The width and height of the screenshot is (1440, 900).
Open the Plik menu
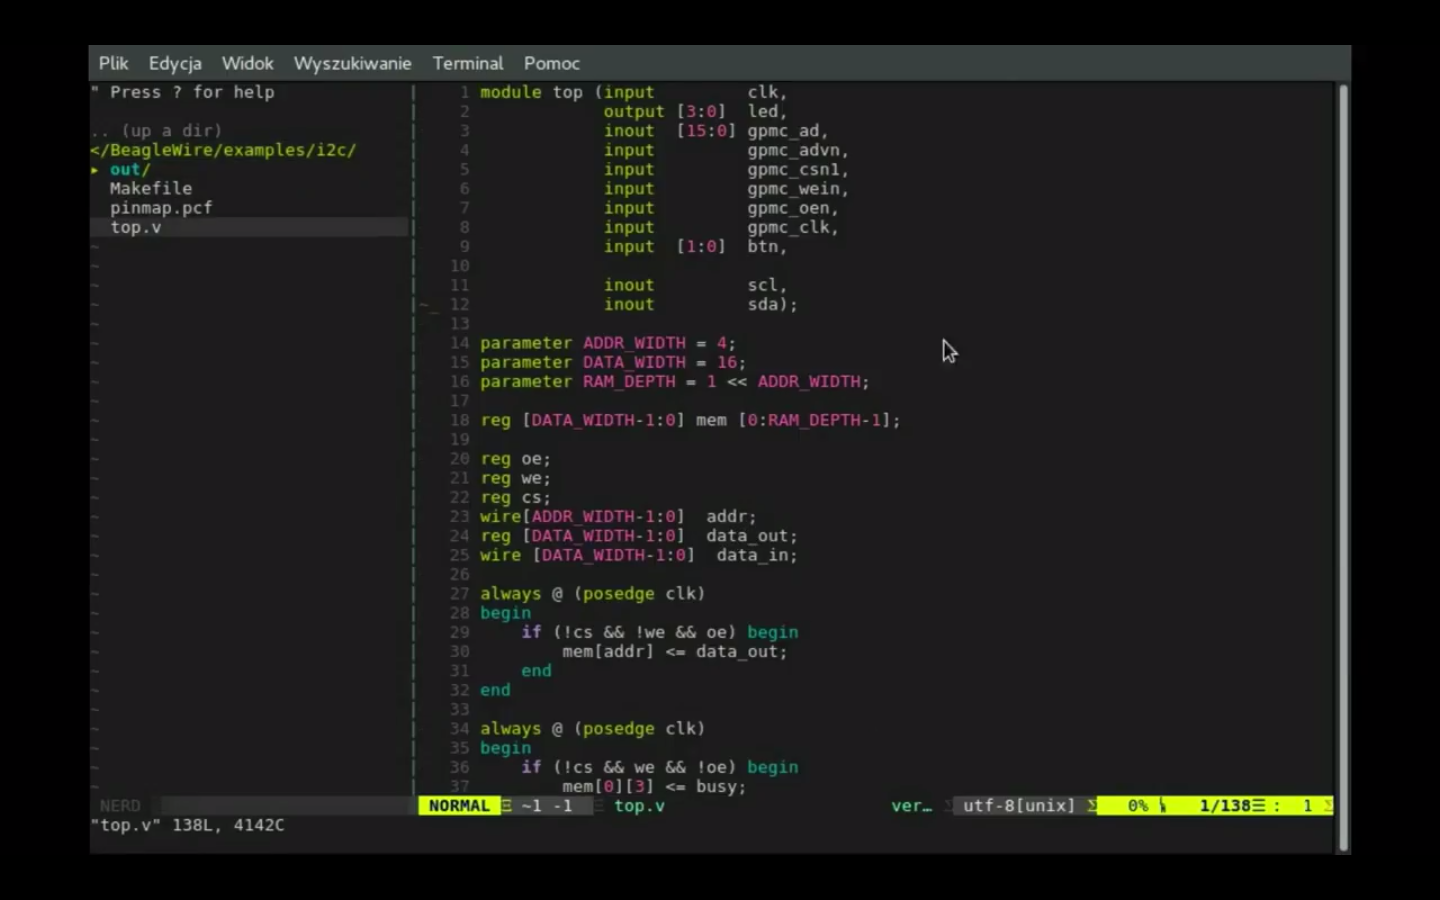[113, 63]
